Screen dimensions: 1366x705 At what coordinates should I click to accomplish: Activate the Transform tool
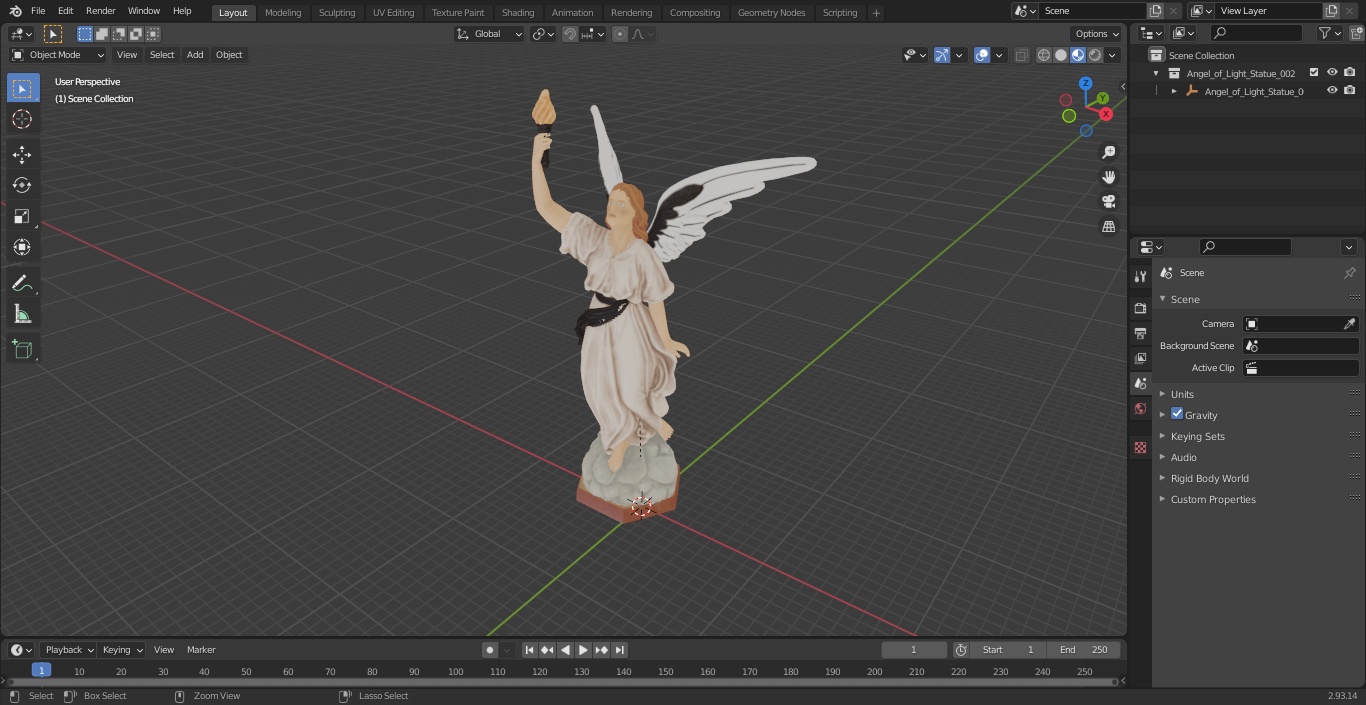click(x=22, y=247)
